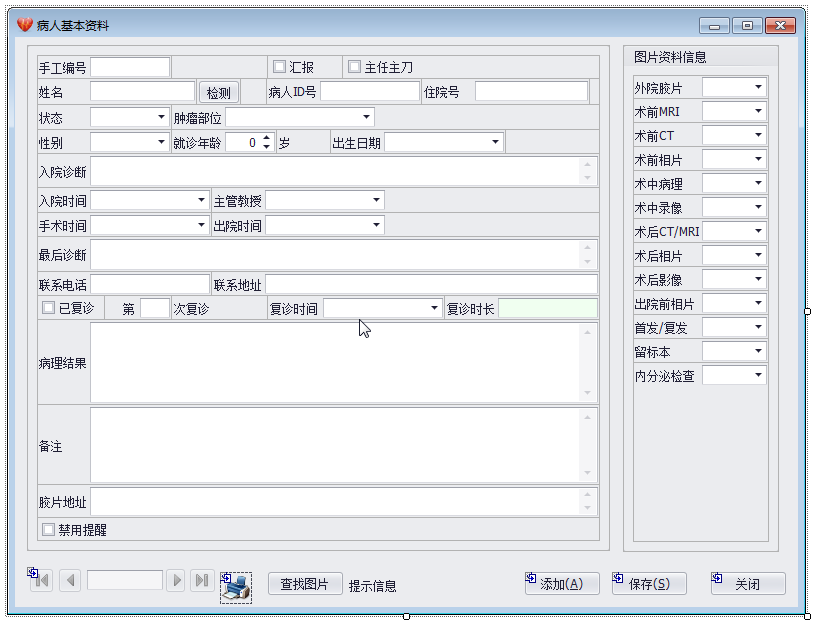This screenshot has width=819, height=625.
Task: Click the 图片资料信息 header
Action: click(670, 57)
